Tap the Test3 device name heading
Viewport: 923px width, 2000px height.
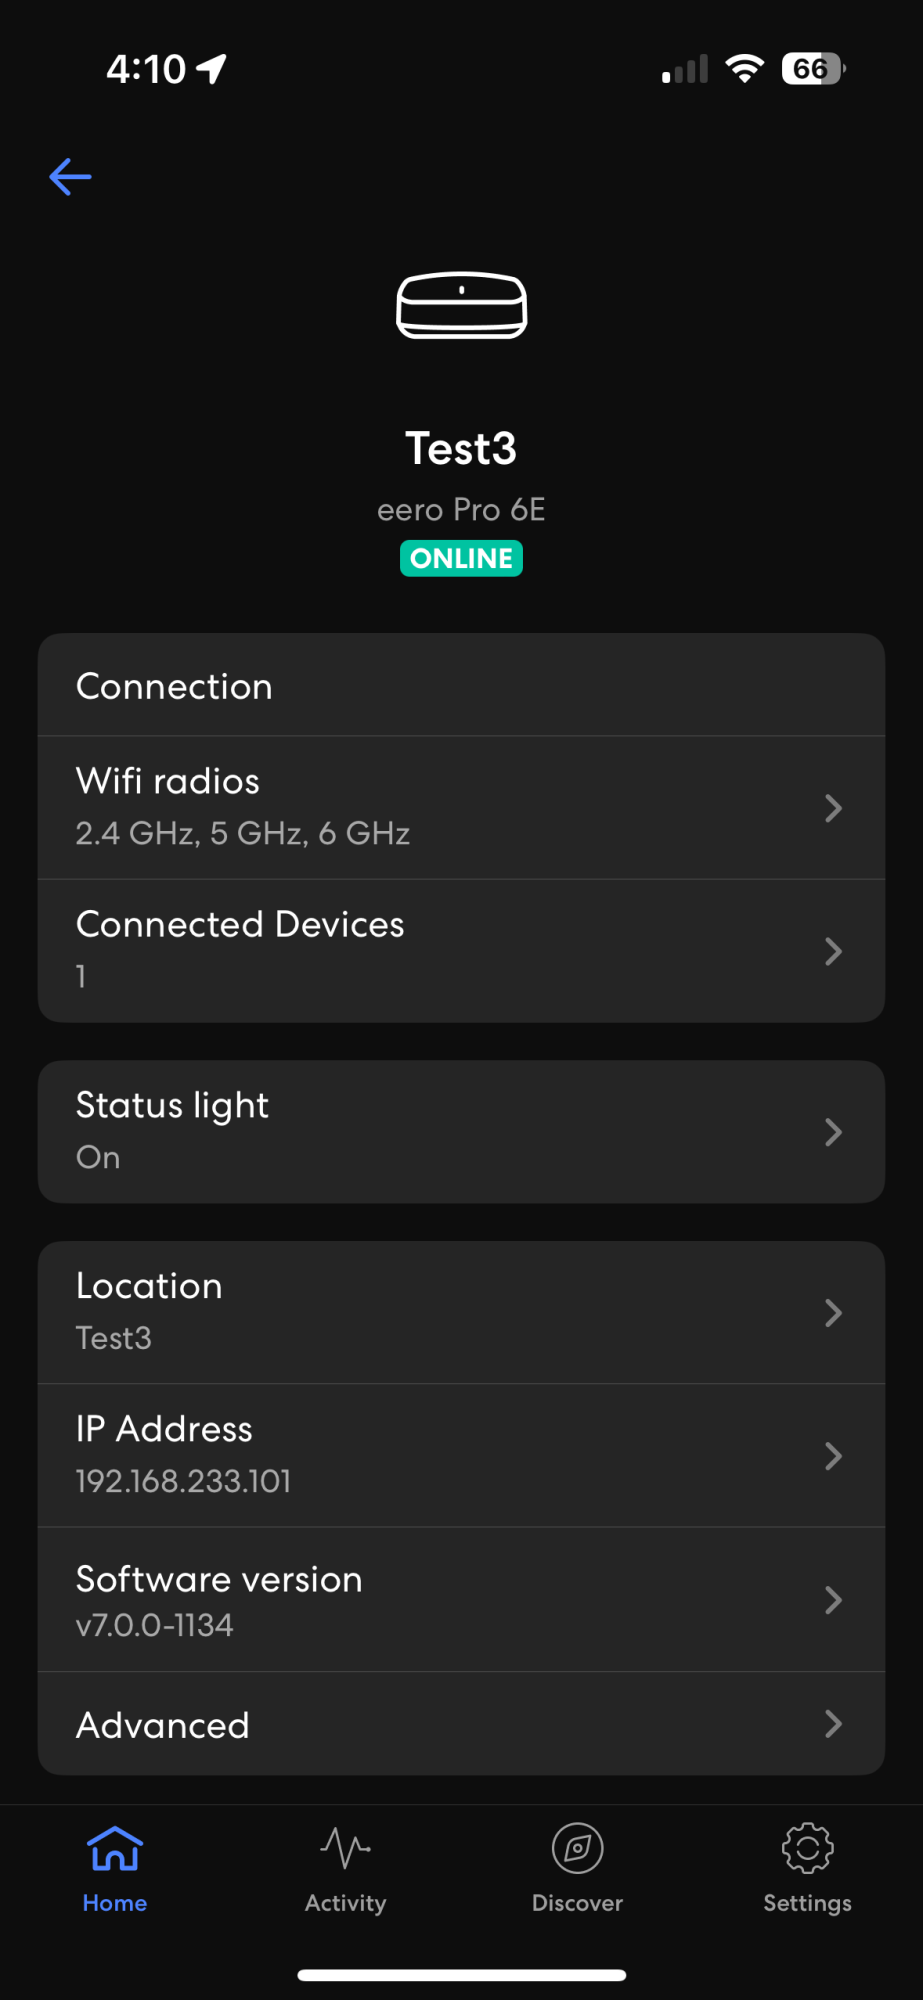(x=461, y=449)
